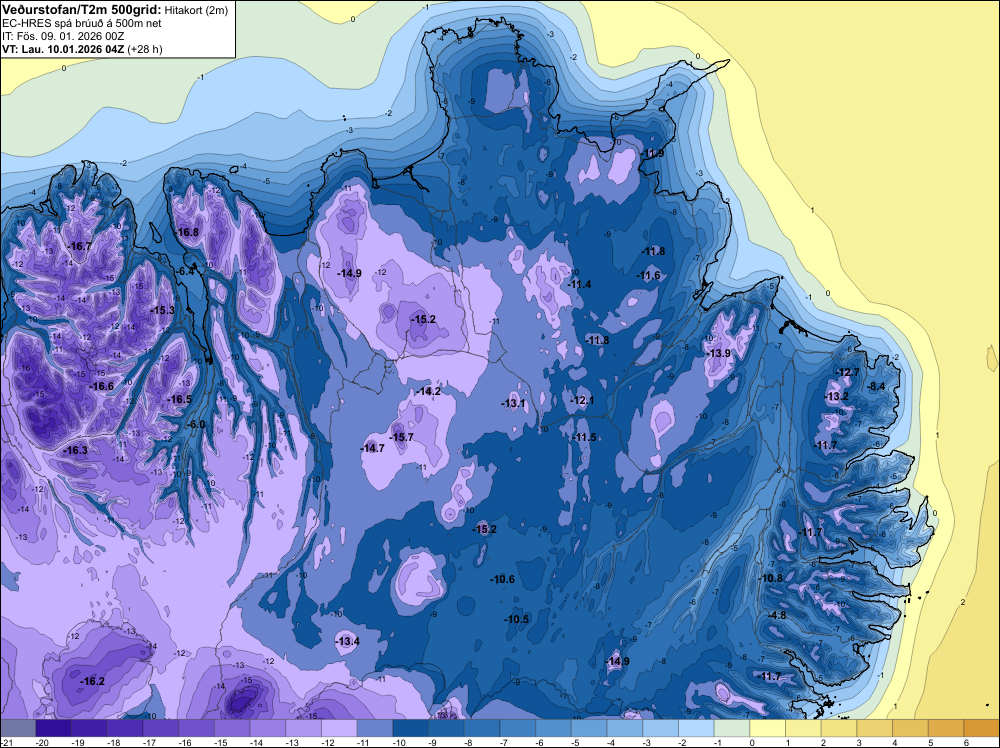Click the '-10.5' temperature label

click(517, 619)
